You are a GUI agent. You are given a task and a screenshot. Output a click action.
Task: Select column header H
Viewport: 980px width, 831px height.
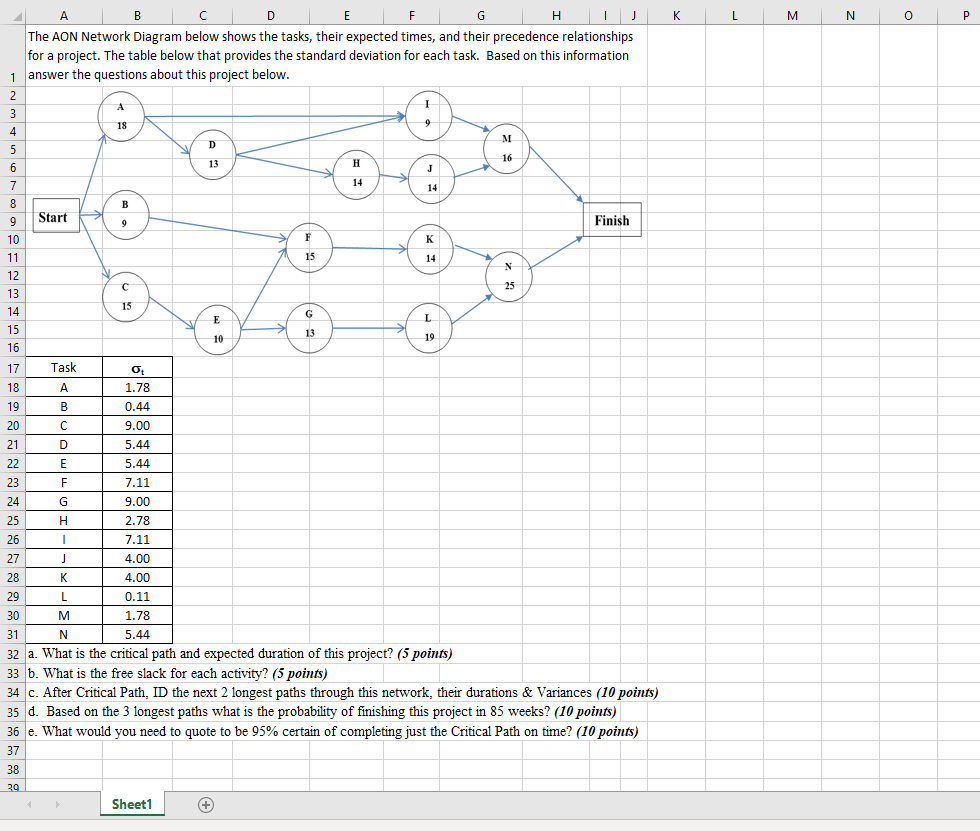tap(556, 16)
